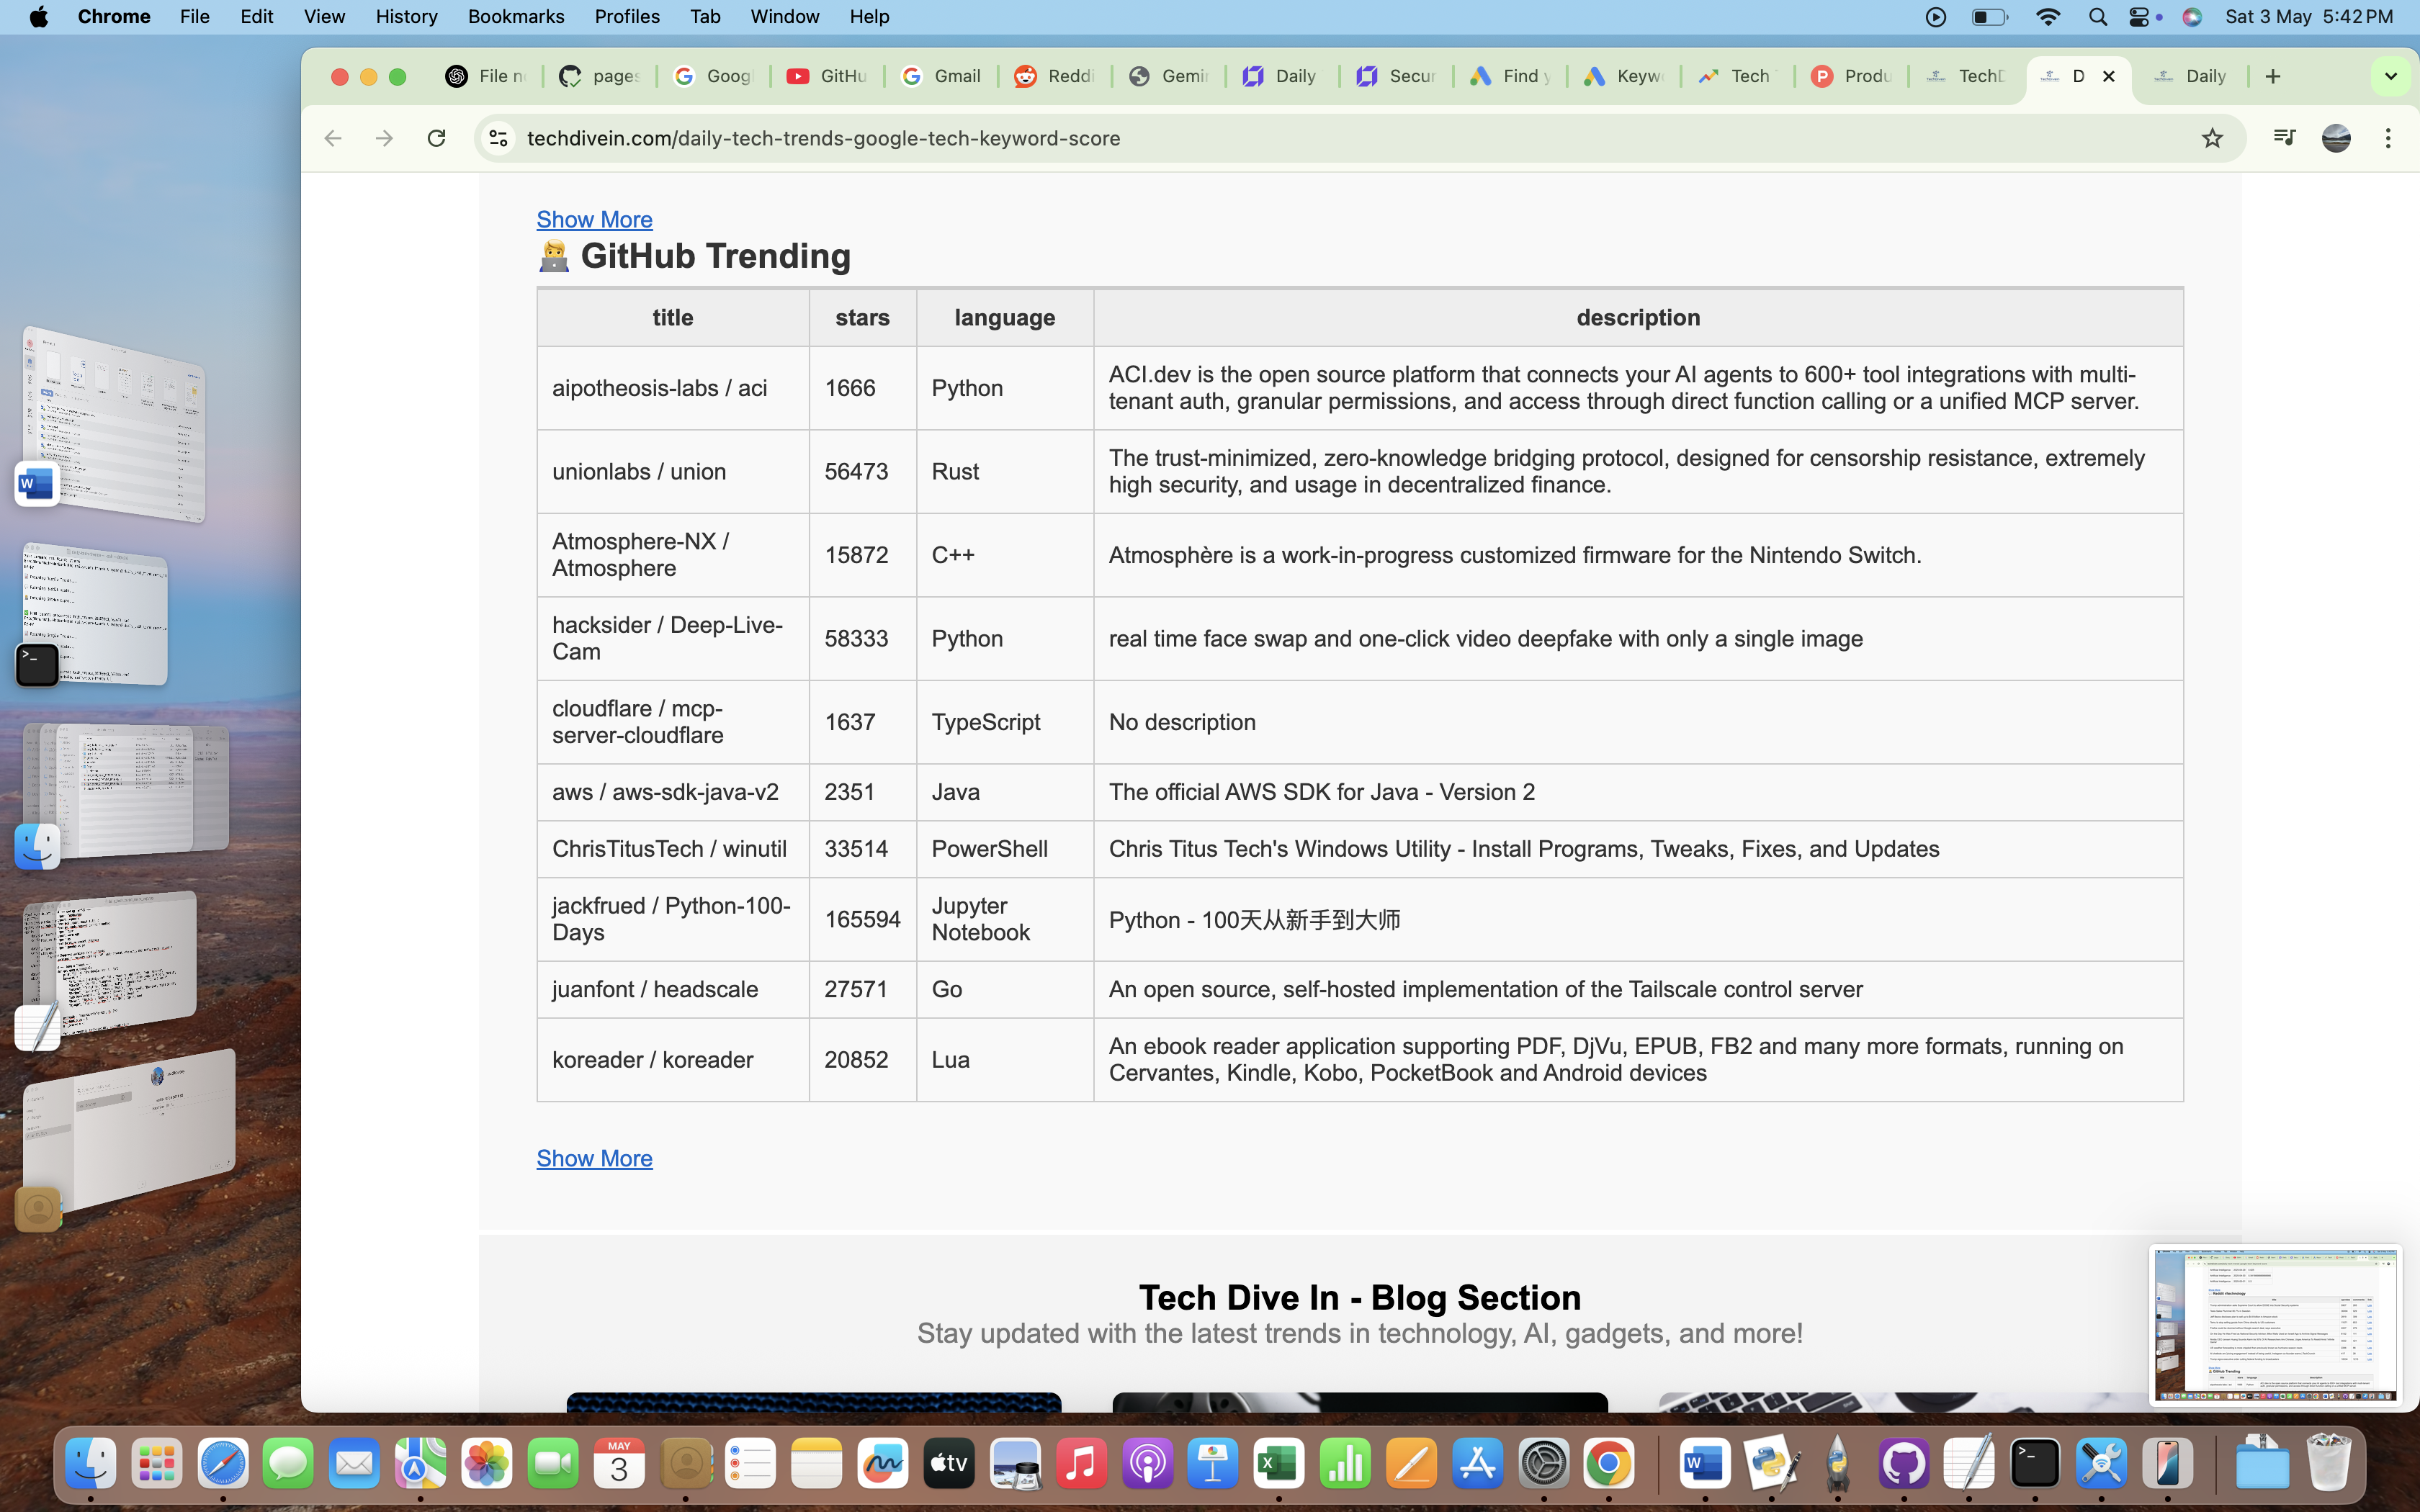
Task: Open the Trash in the Dock
Action: point(2328,1464)
